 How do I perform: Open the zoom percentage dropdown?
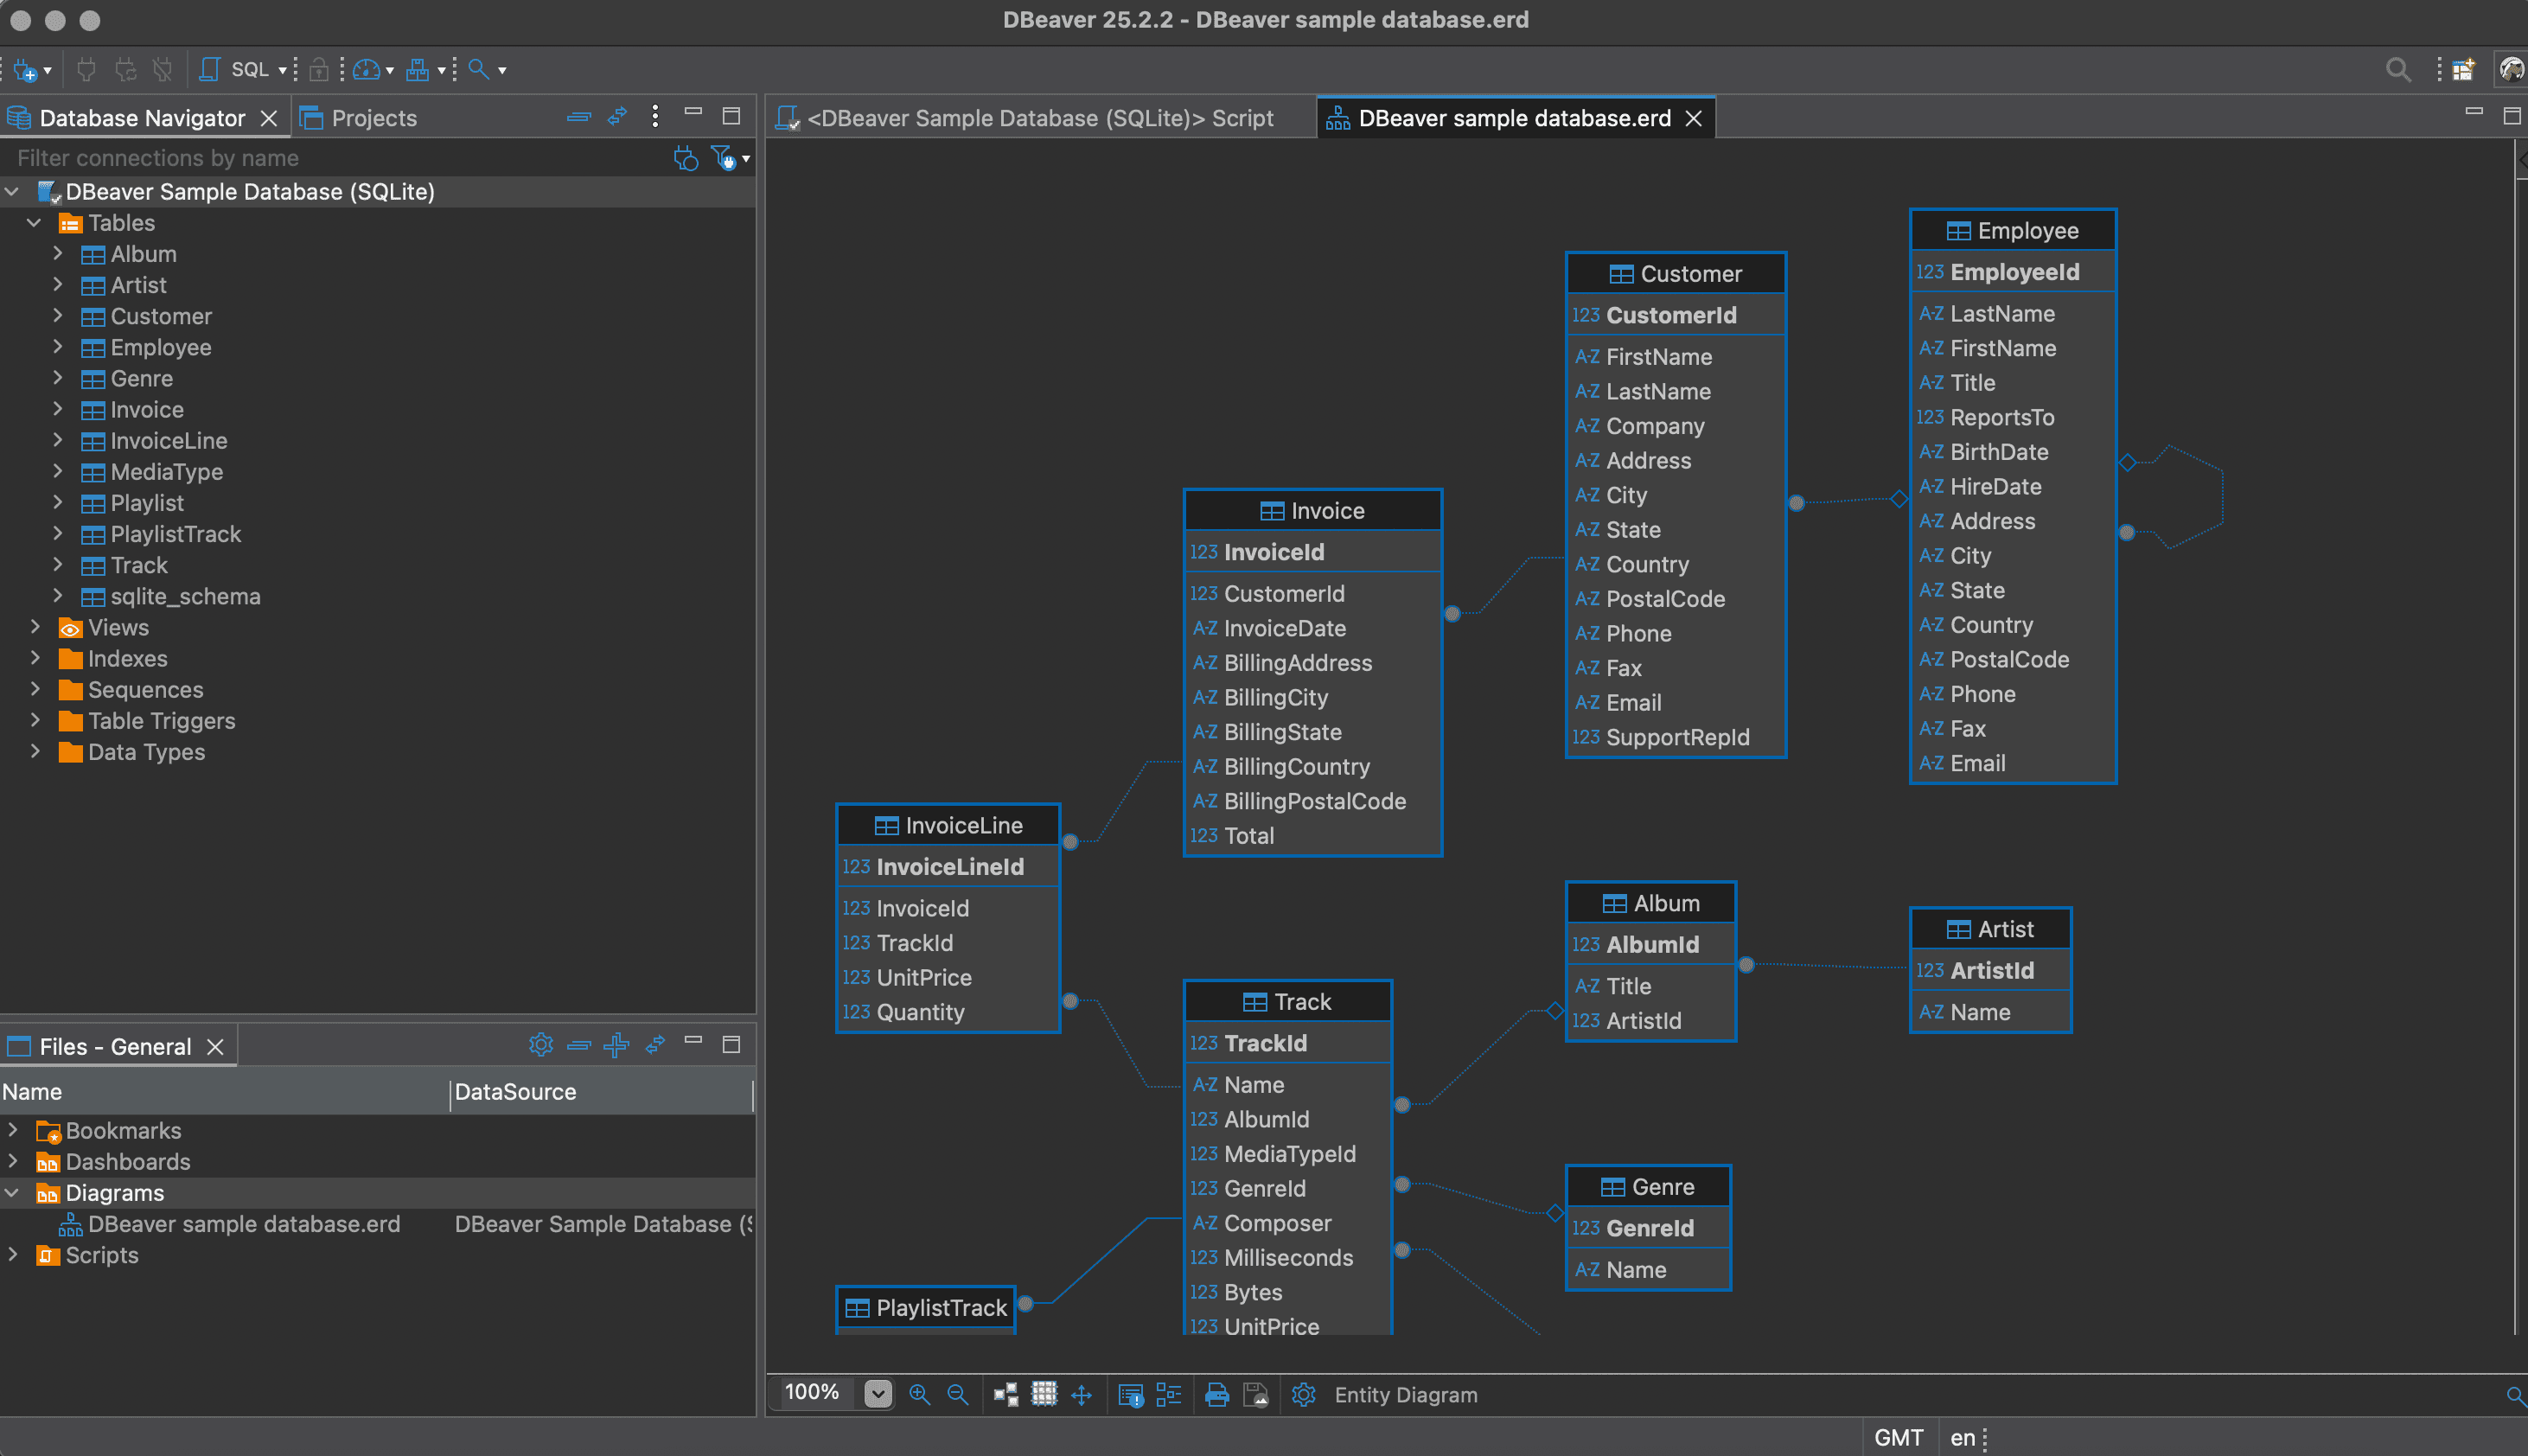(x=877, y=1393)
